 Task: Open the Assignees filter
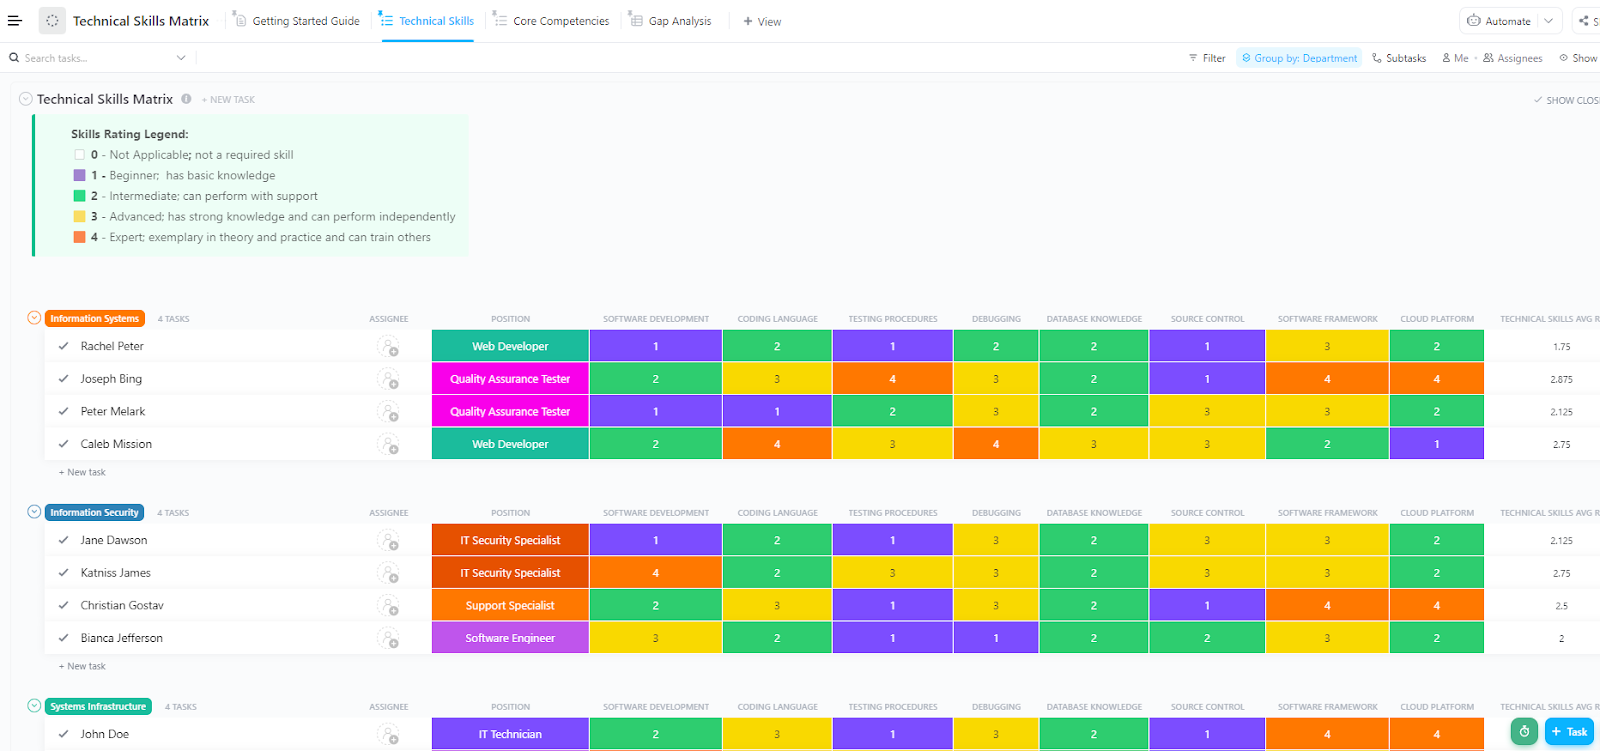click(x=1513, y=58)
